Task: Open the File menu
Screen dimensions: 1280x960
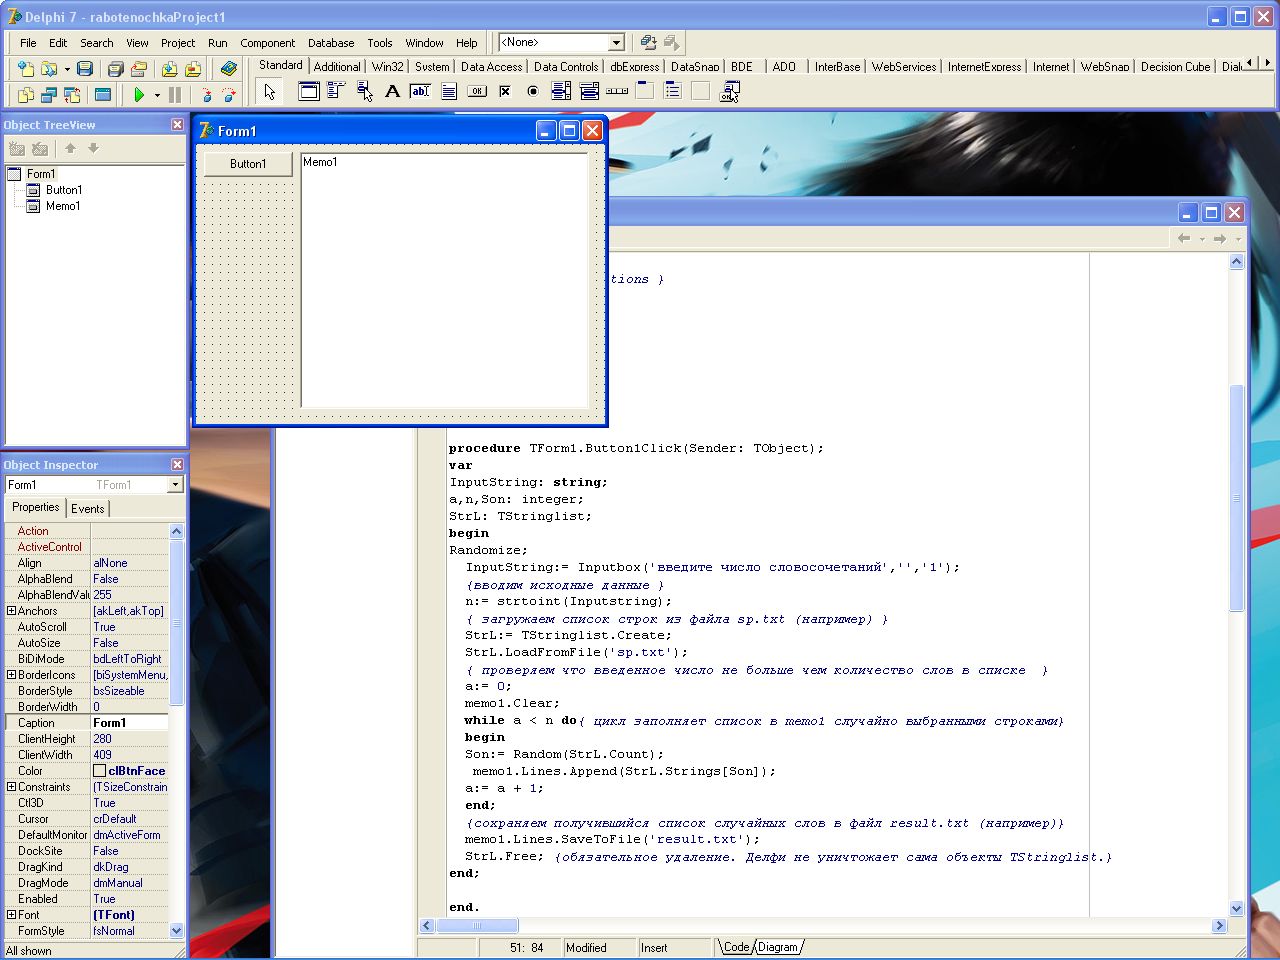Action: pos(28,43)
